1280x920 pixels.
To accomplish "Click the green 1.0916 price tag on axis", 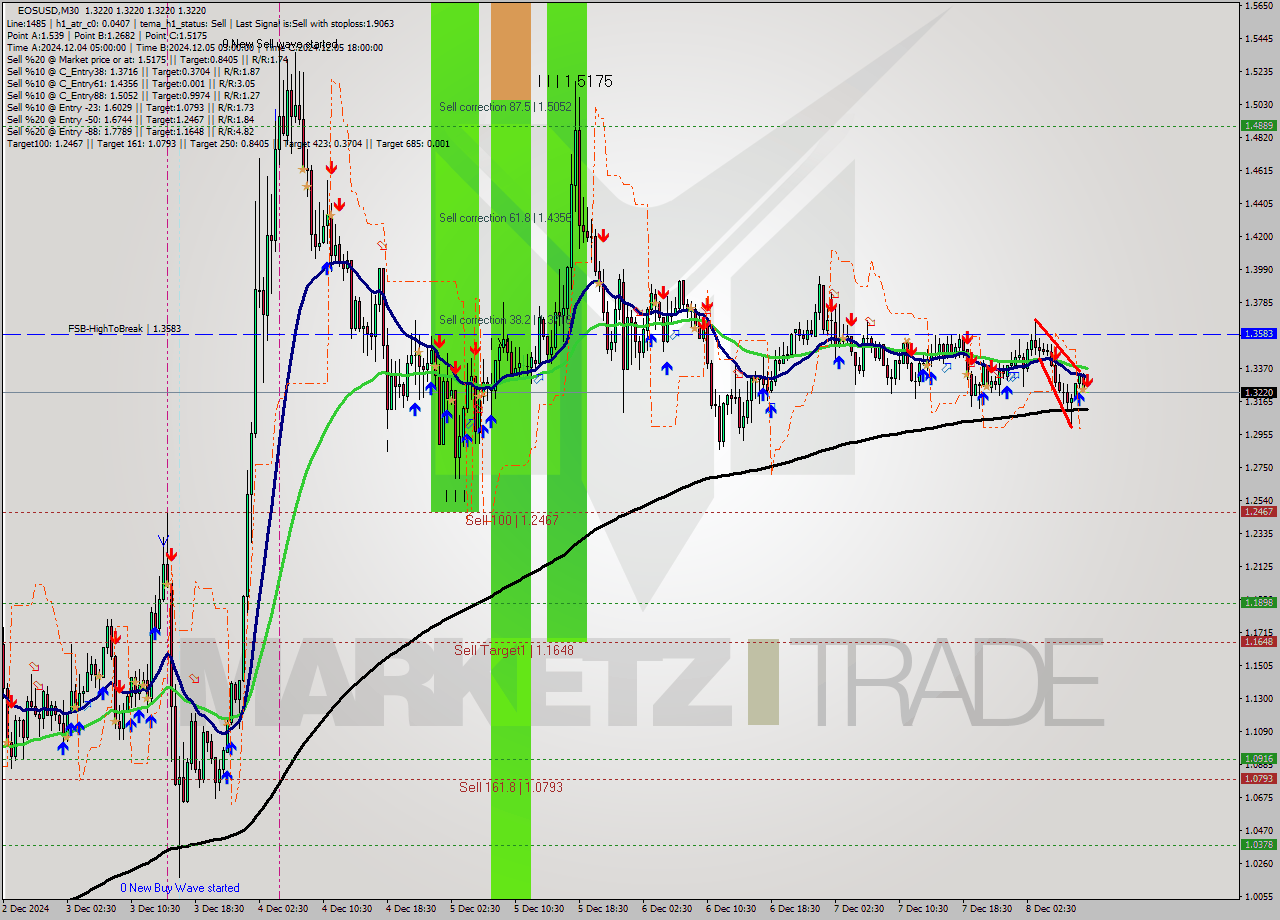I will tap(1258, 759).
